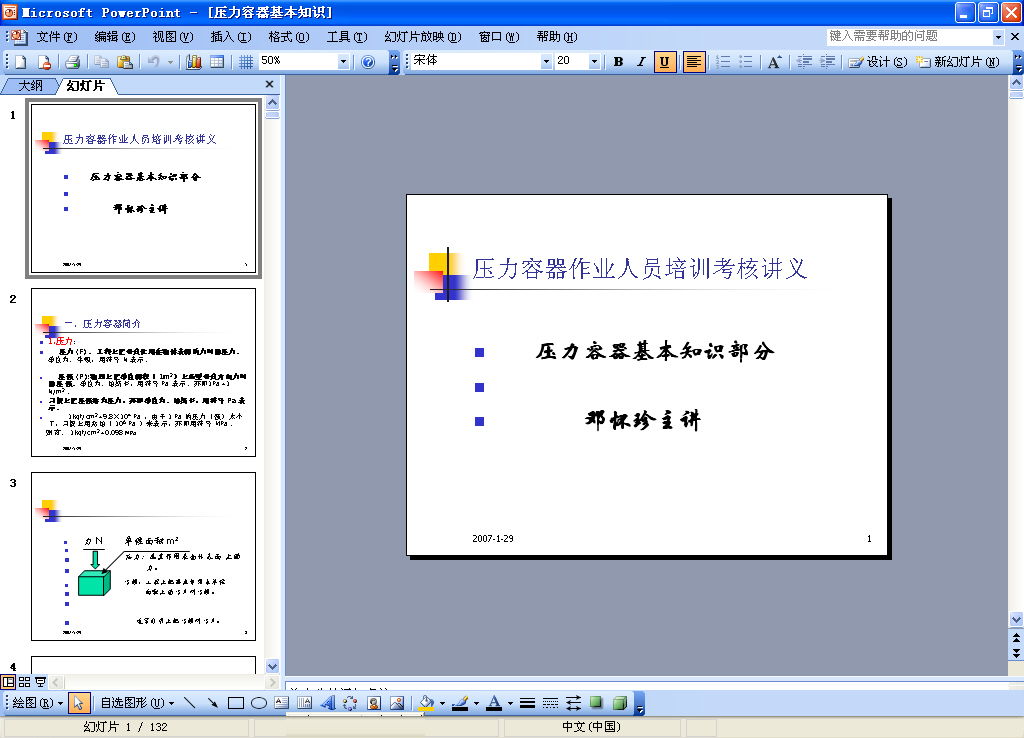The width and height of the screenshot is (1024, 738).
Task: Select slide 3 thumbnail in the panel
Action: tap(143, 556)
